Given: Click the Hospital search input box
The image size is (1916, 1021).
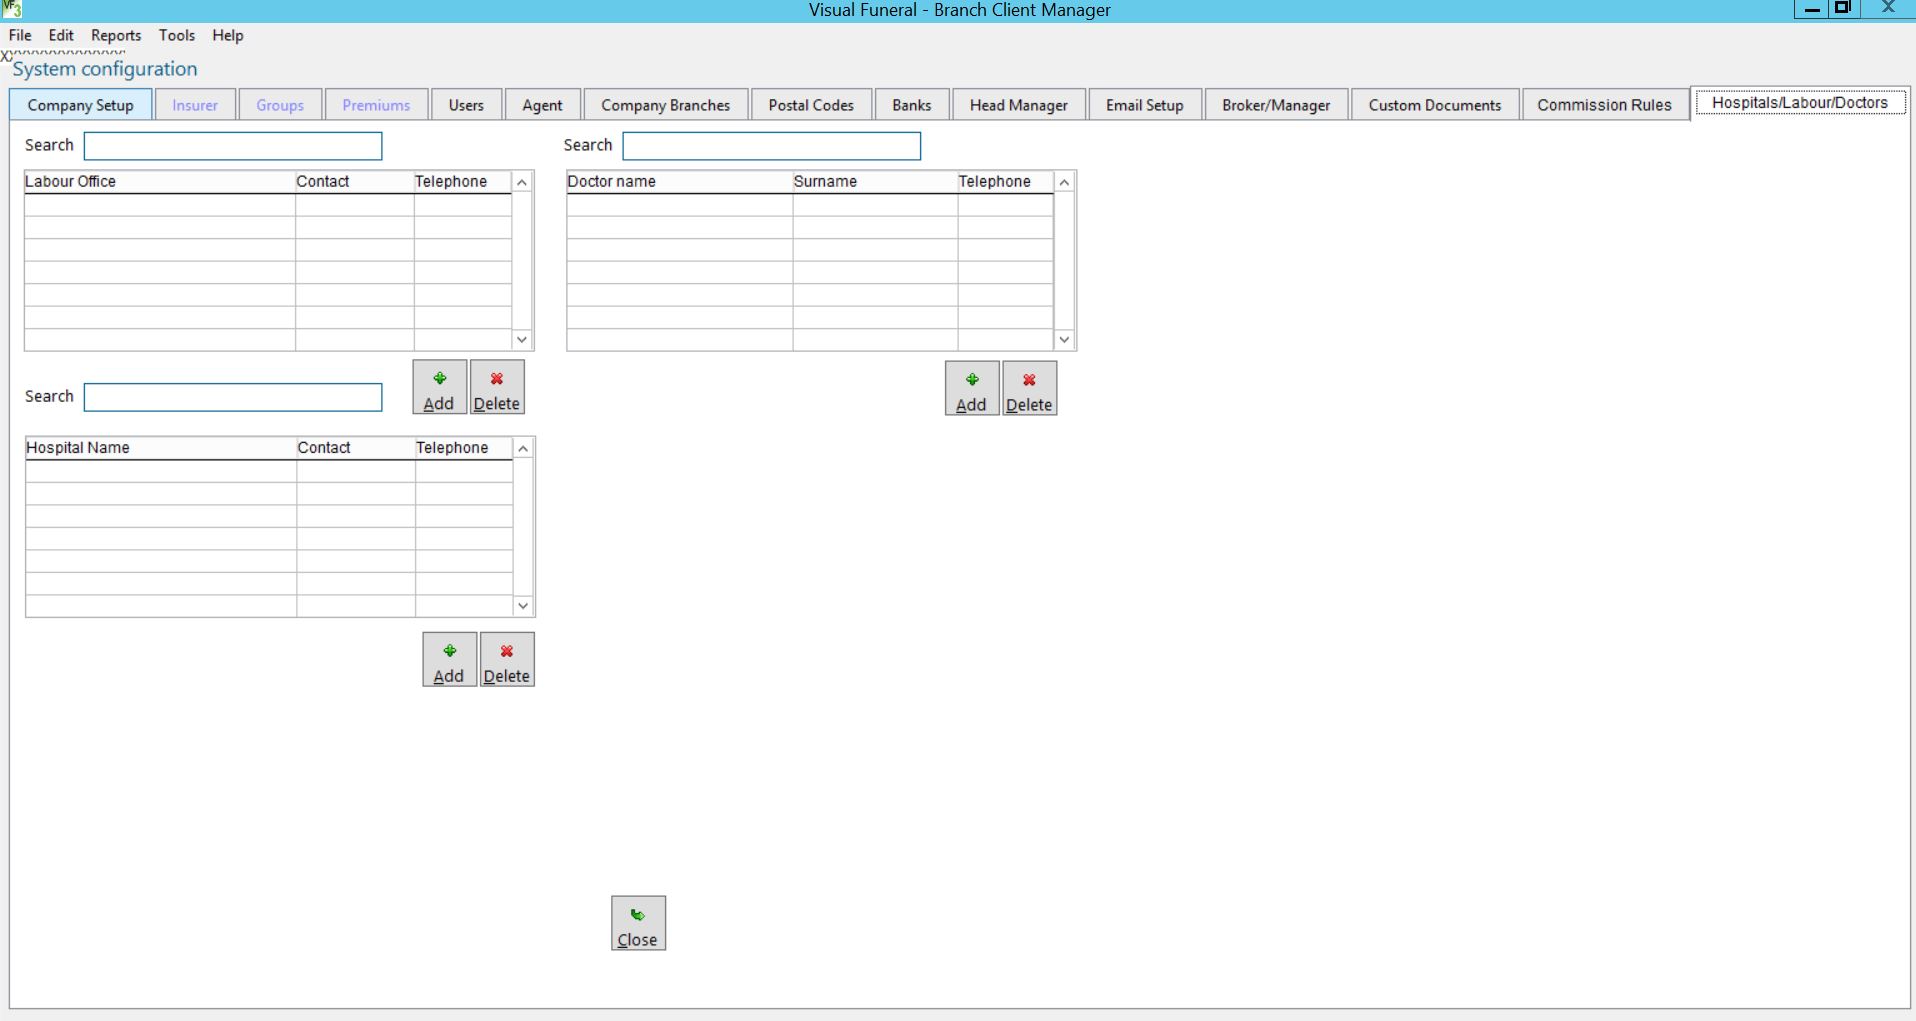Looking at the screenshot, I should pos(233,398).
